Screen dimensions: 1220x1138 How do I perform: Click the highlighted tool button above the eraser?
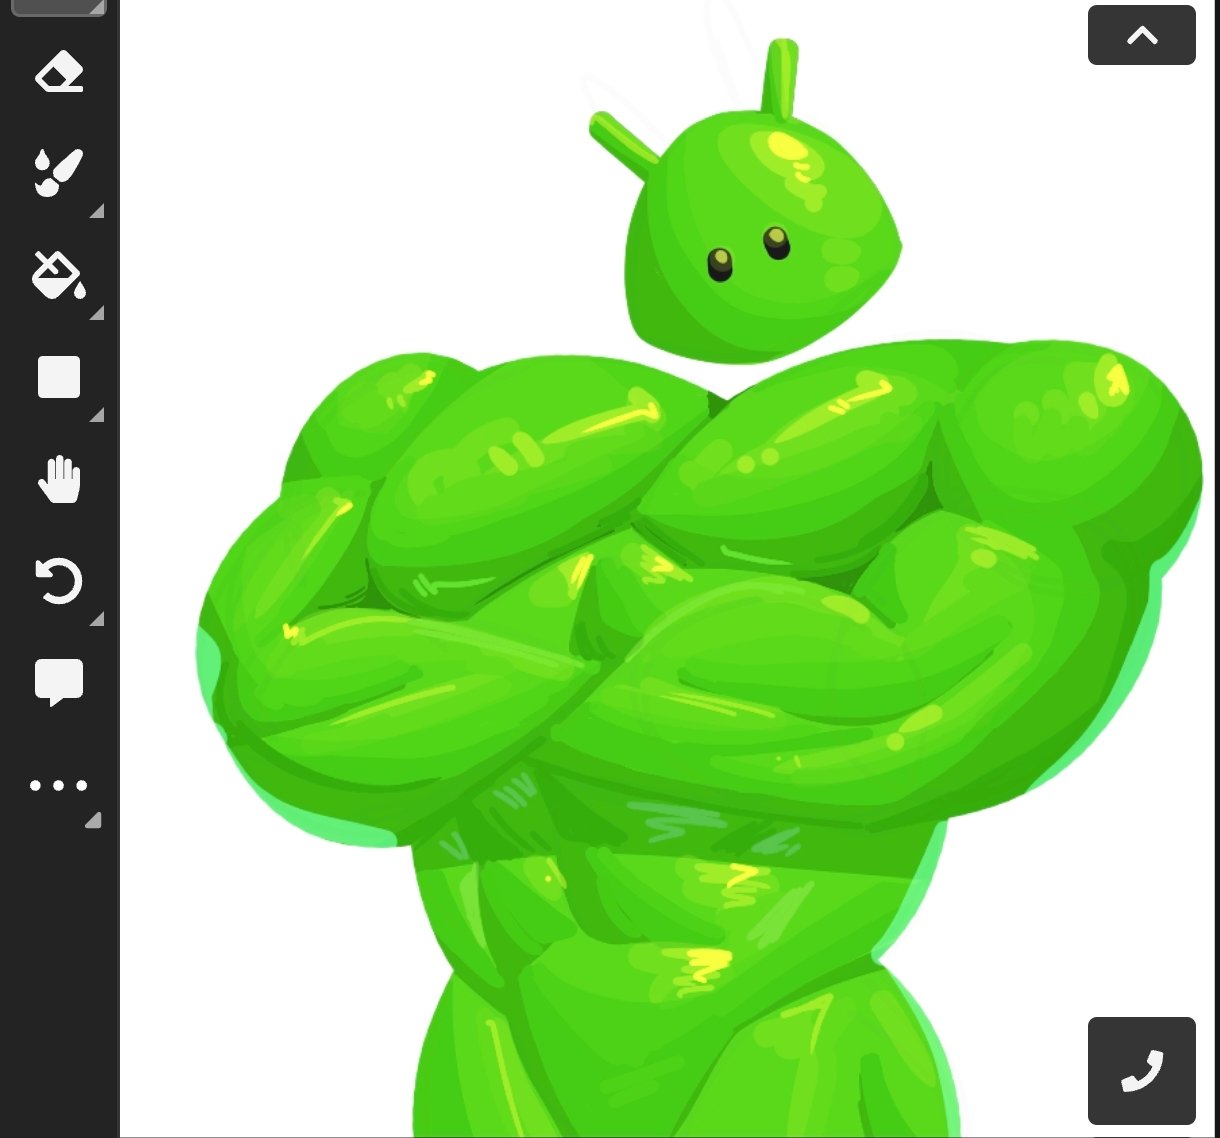(x=59, y=7)
